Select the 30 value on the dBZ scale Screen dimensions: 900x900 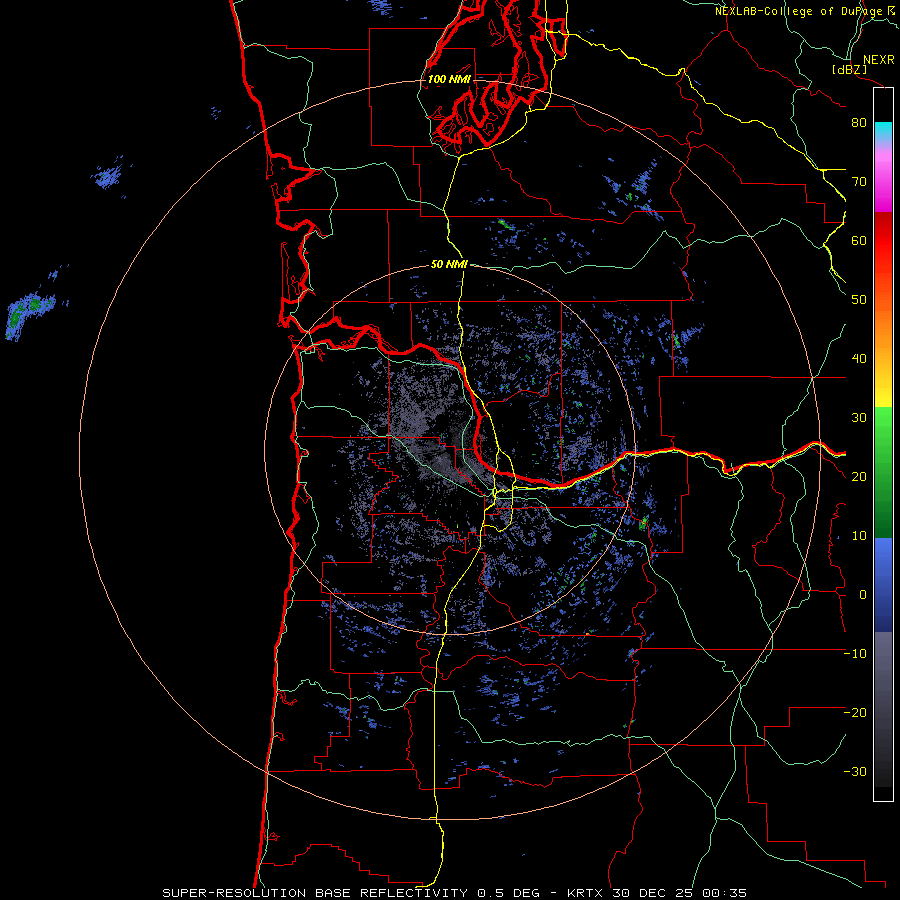(859, 418)
